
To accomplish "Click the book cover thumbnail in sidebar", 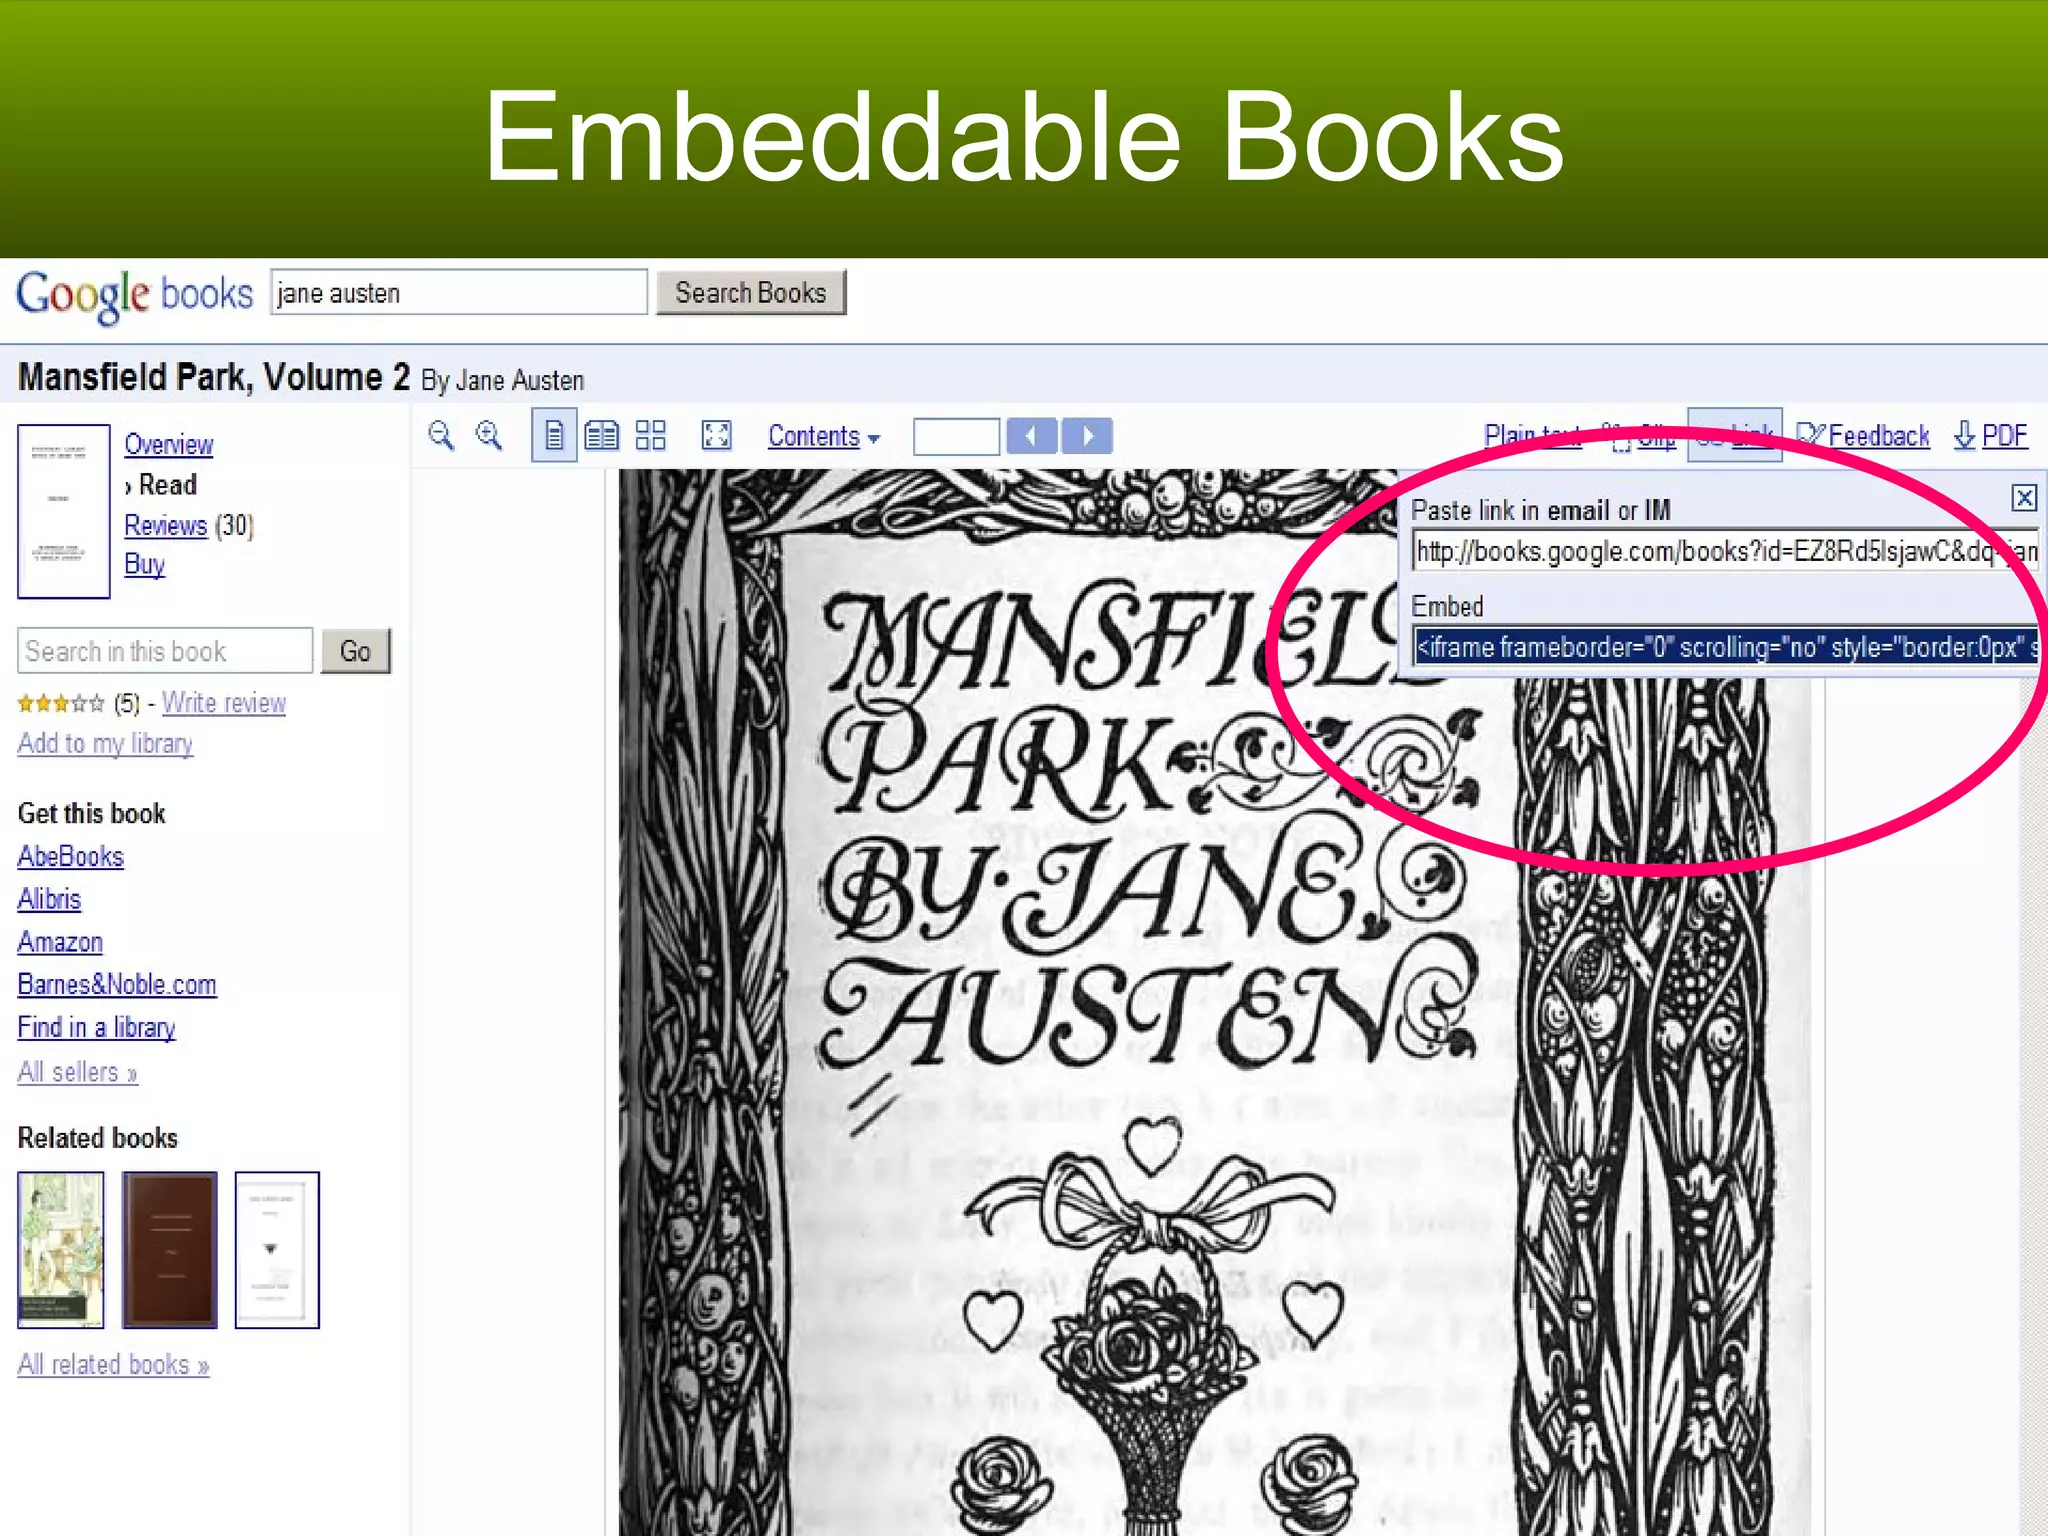I will coord(64,511).
